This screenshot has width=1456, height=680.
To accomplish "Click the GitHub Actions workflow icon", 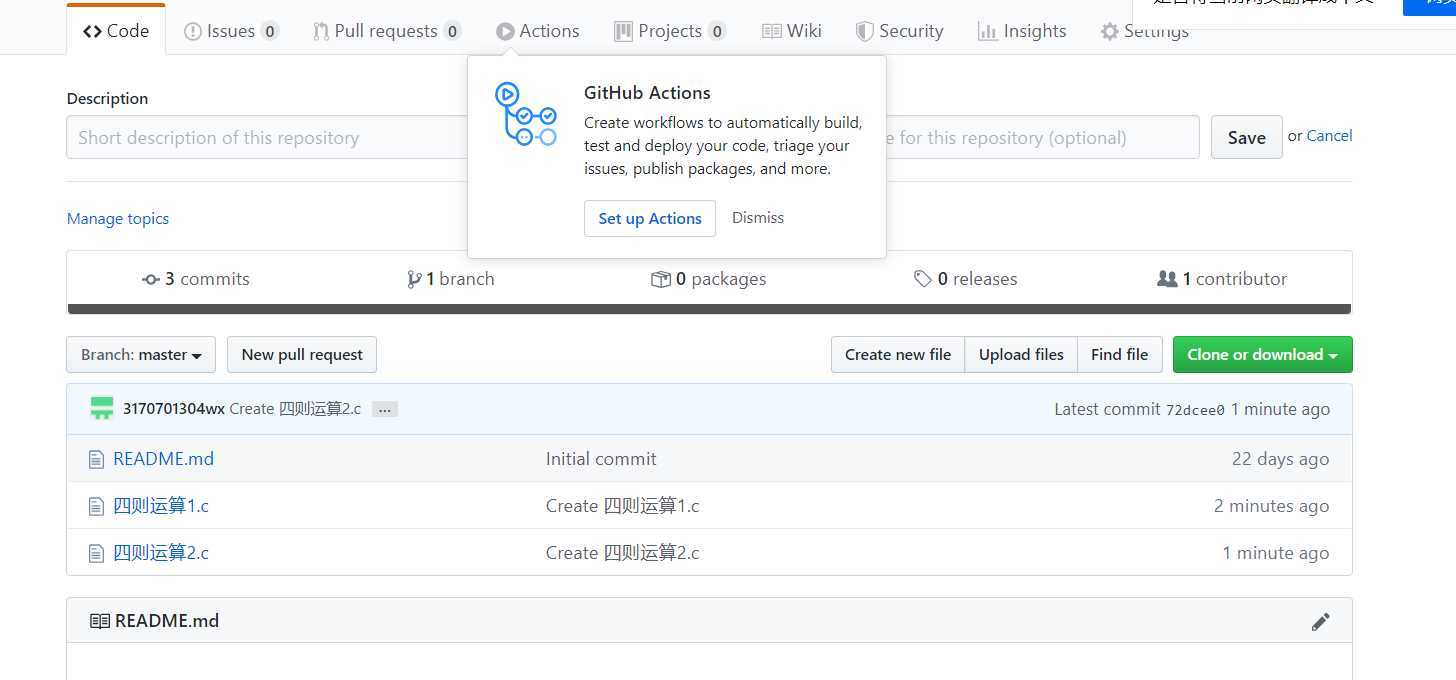I will (x=526, y=114).
